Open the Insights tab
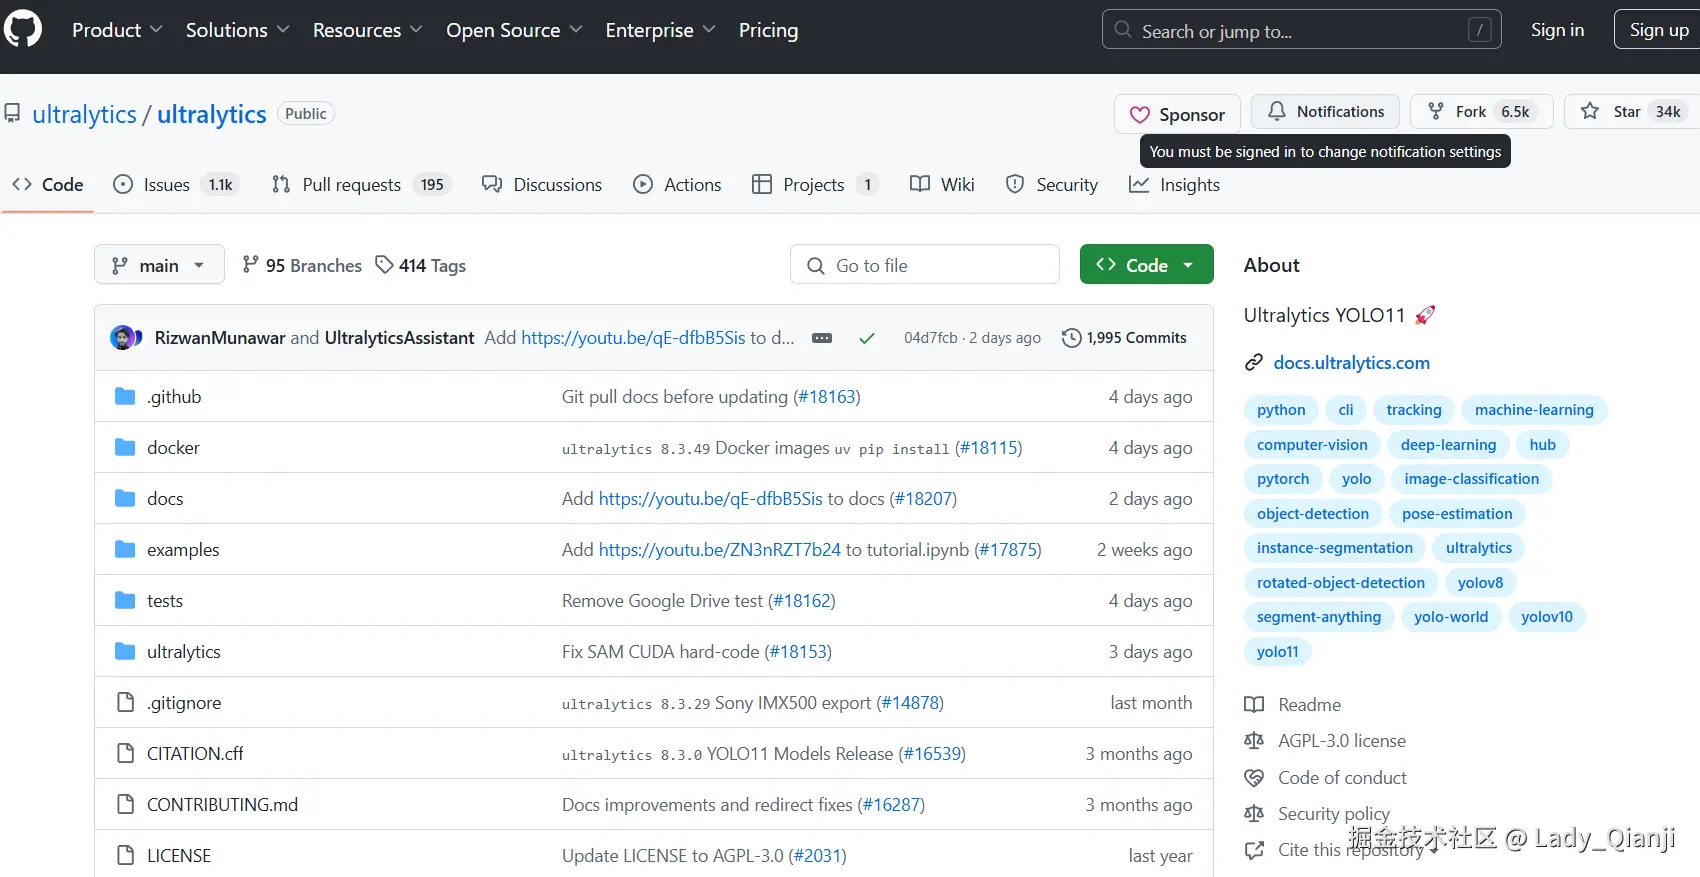This screenshot has width=1700, height=877. 1174,185
